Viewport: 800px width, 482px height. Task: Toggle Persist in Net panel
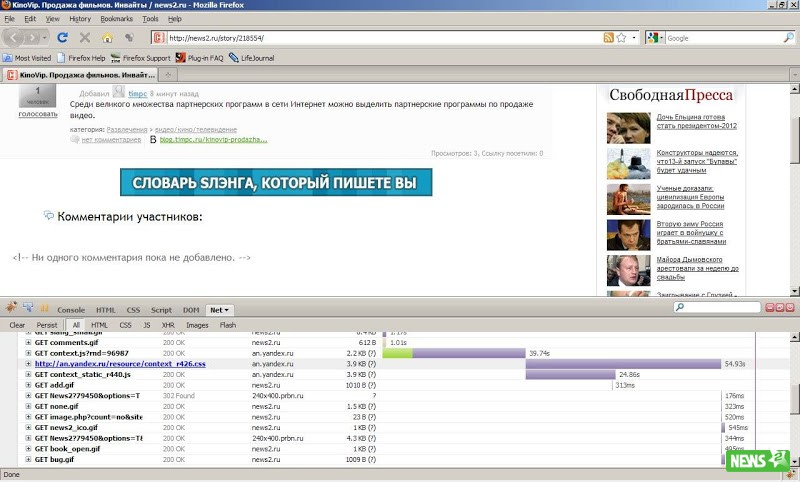47,325
